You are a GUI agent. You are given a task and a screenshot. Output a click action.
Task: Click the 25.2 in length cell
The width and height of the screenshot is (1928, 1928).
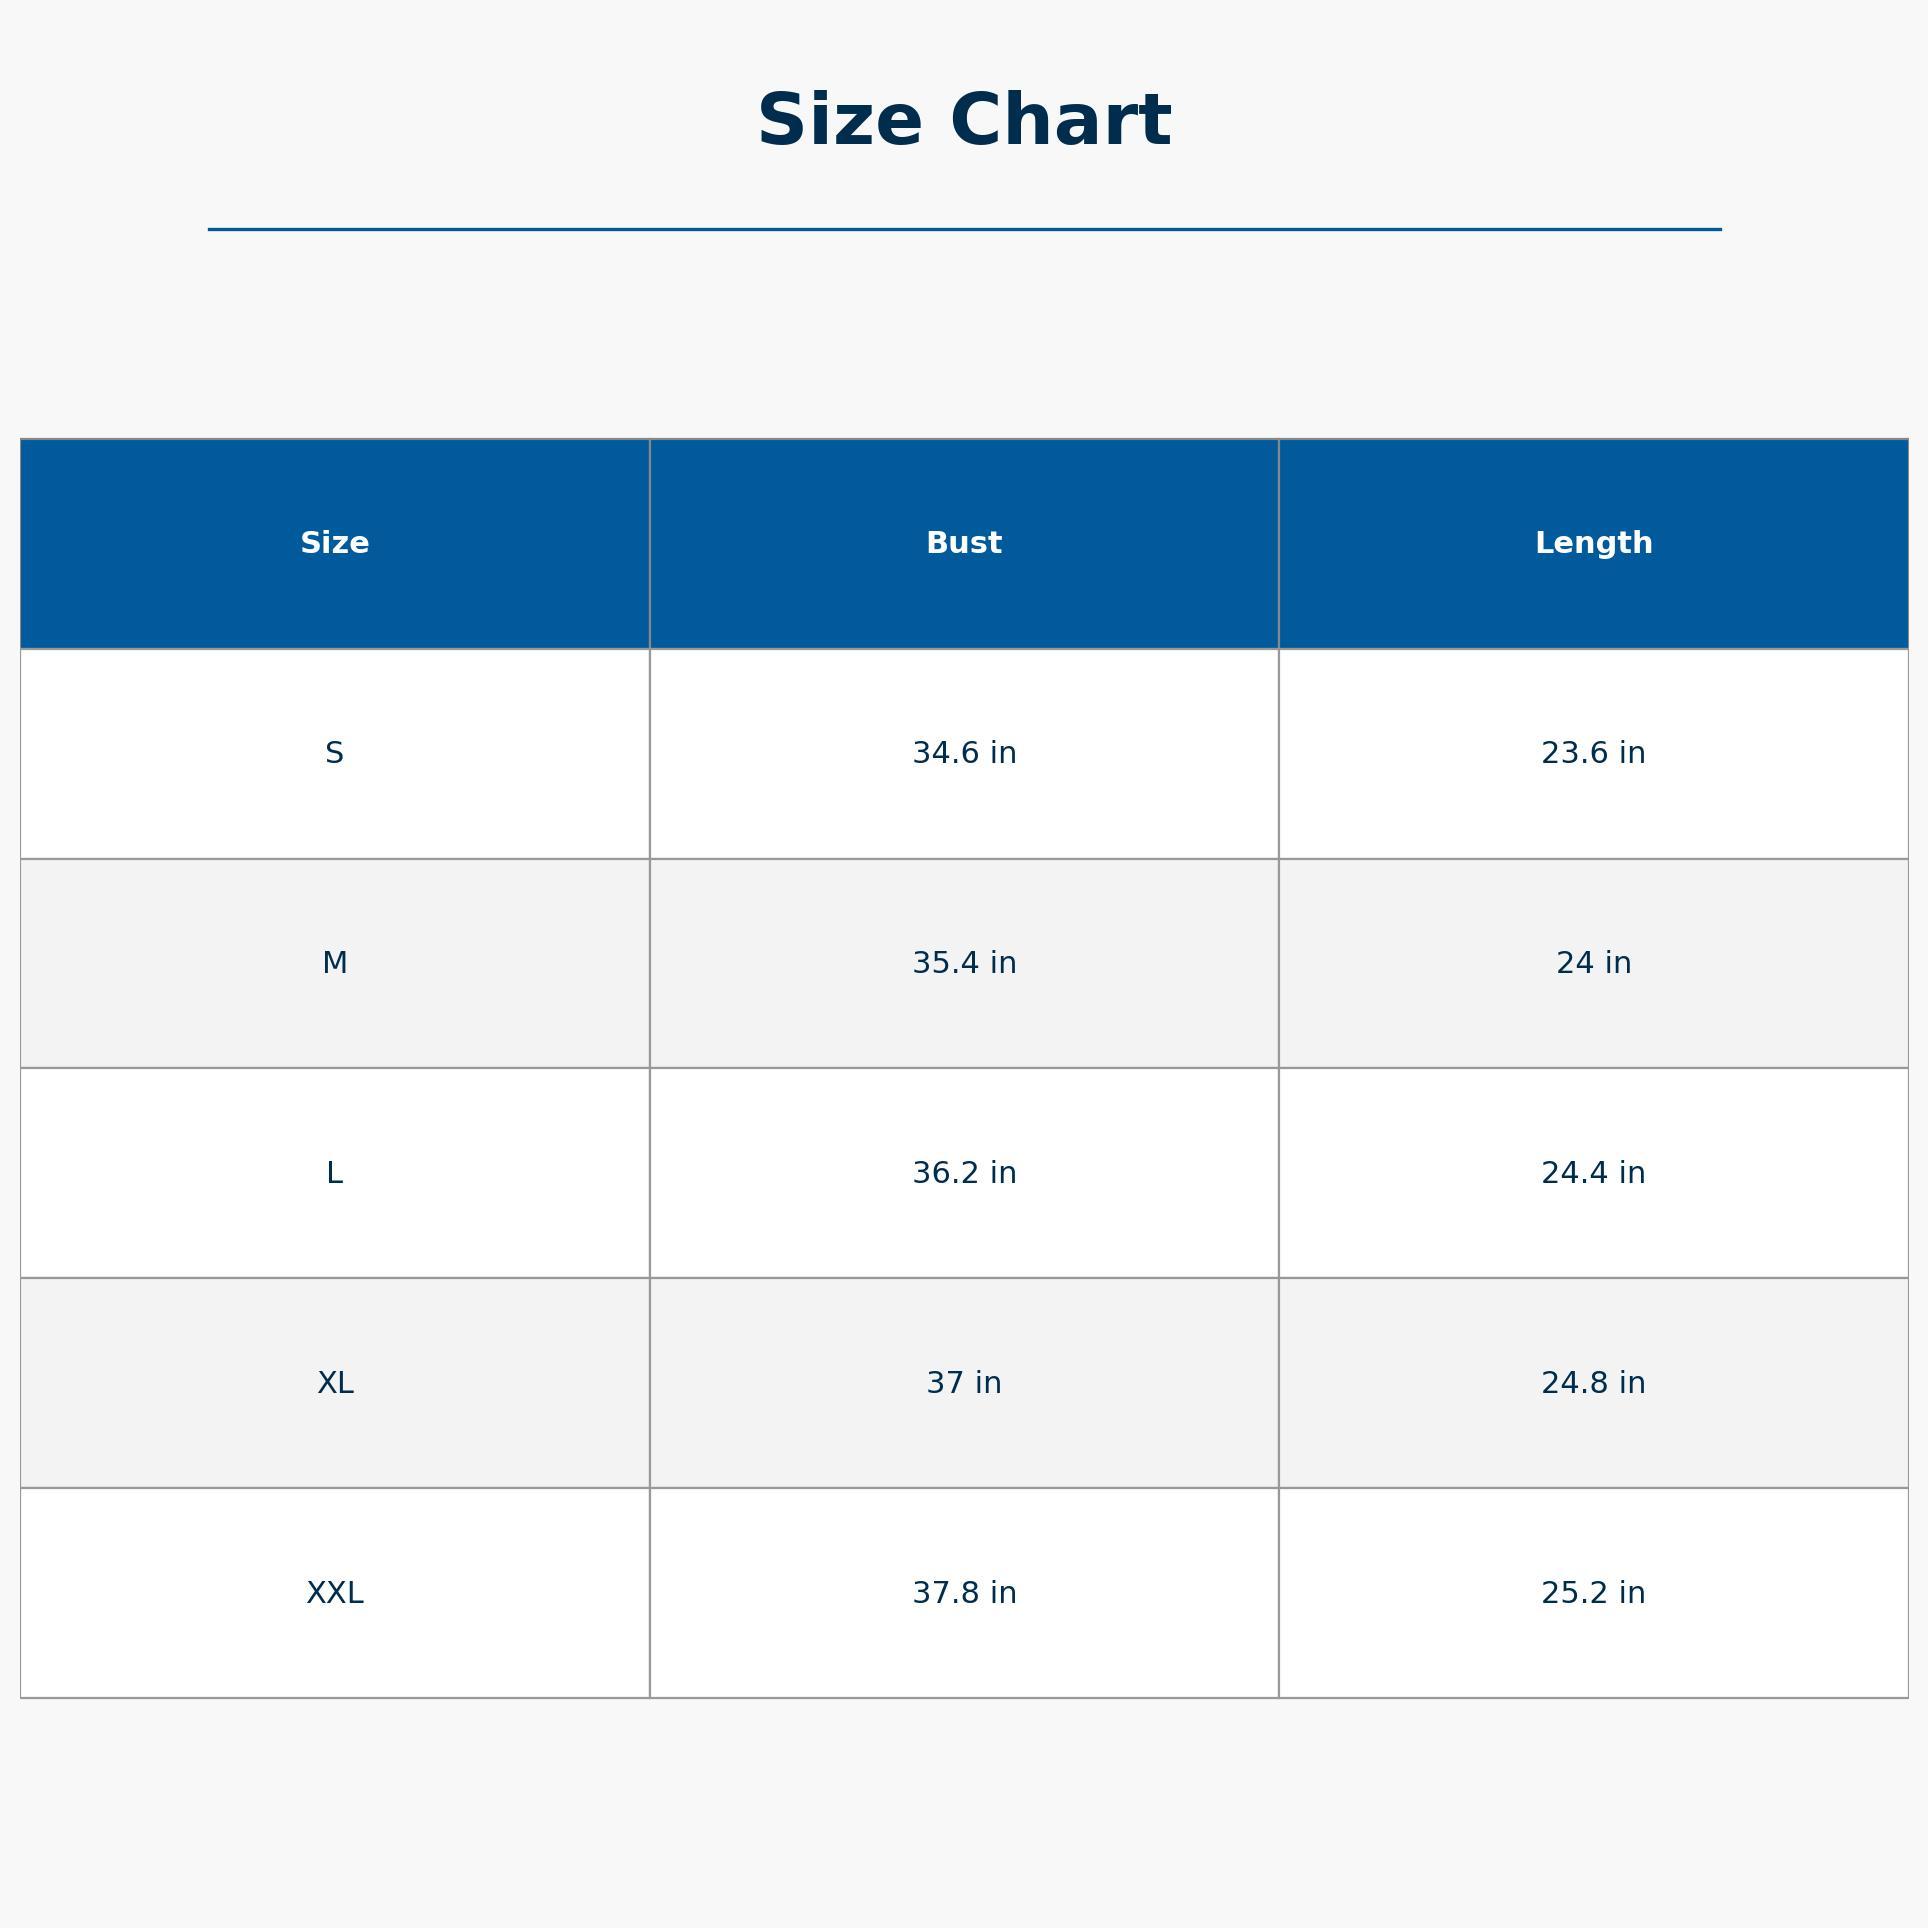pyautogui.click(x=1593, y=1593)
